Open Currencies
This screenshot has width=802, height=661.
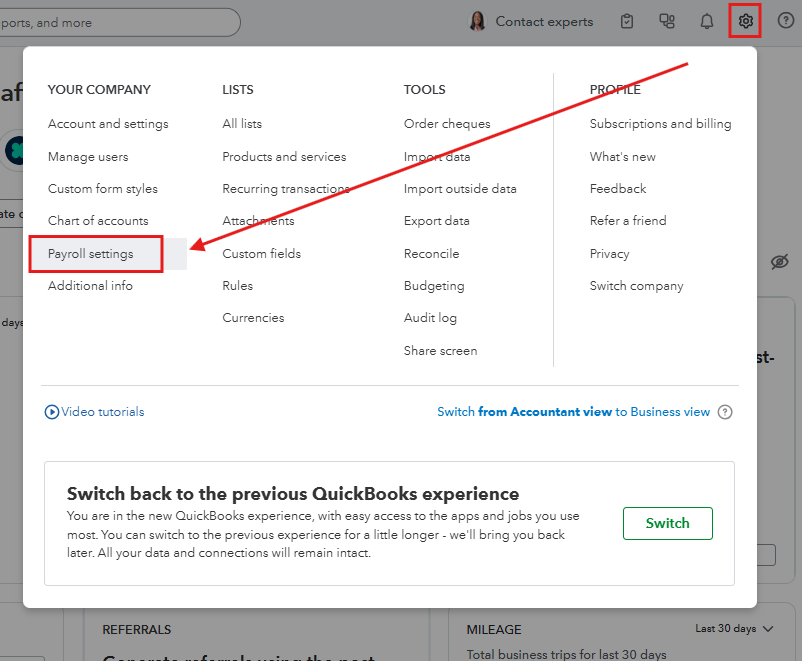[253, 318]
